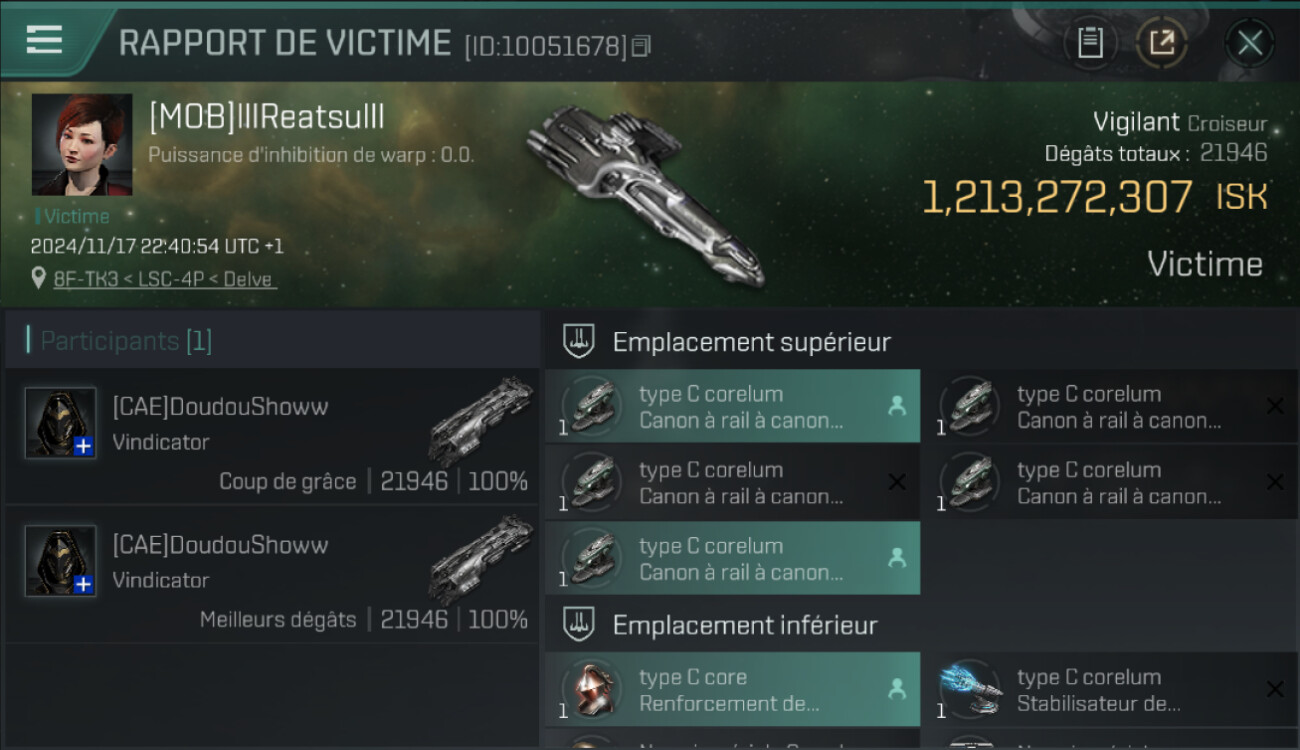Open DoudouShoww's Meilleurs dégâts entry
Image resolution: width=1300 pixels, height=750 pixels.
pos(272,574)
